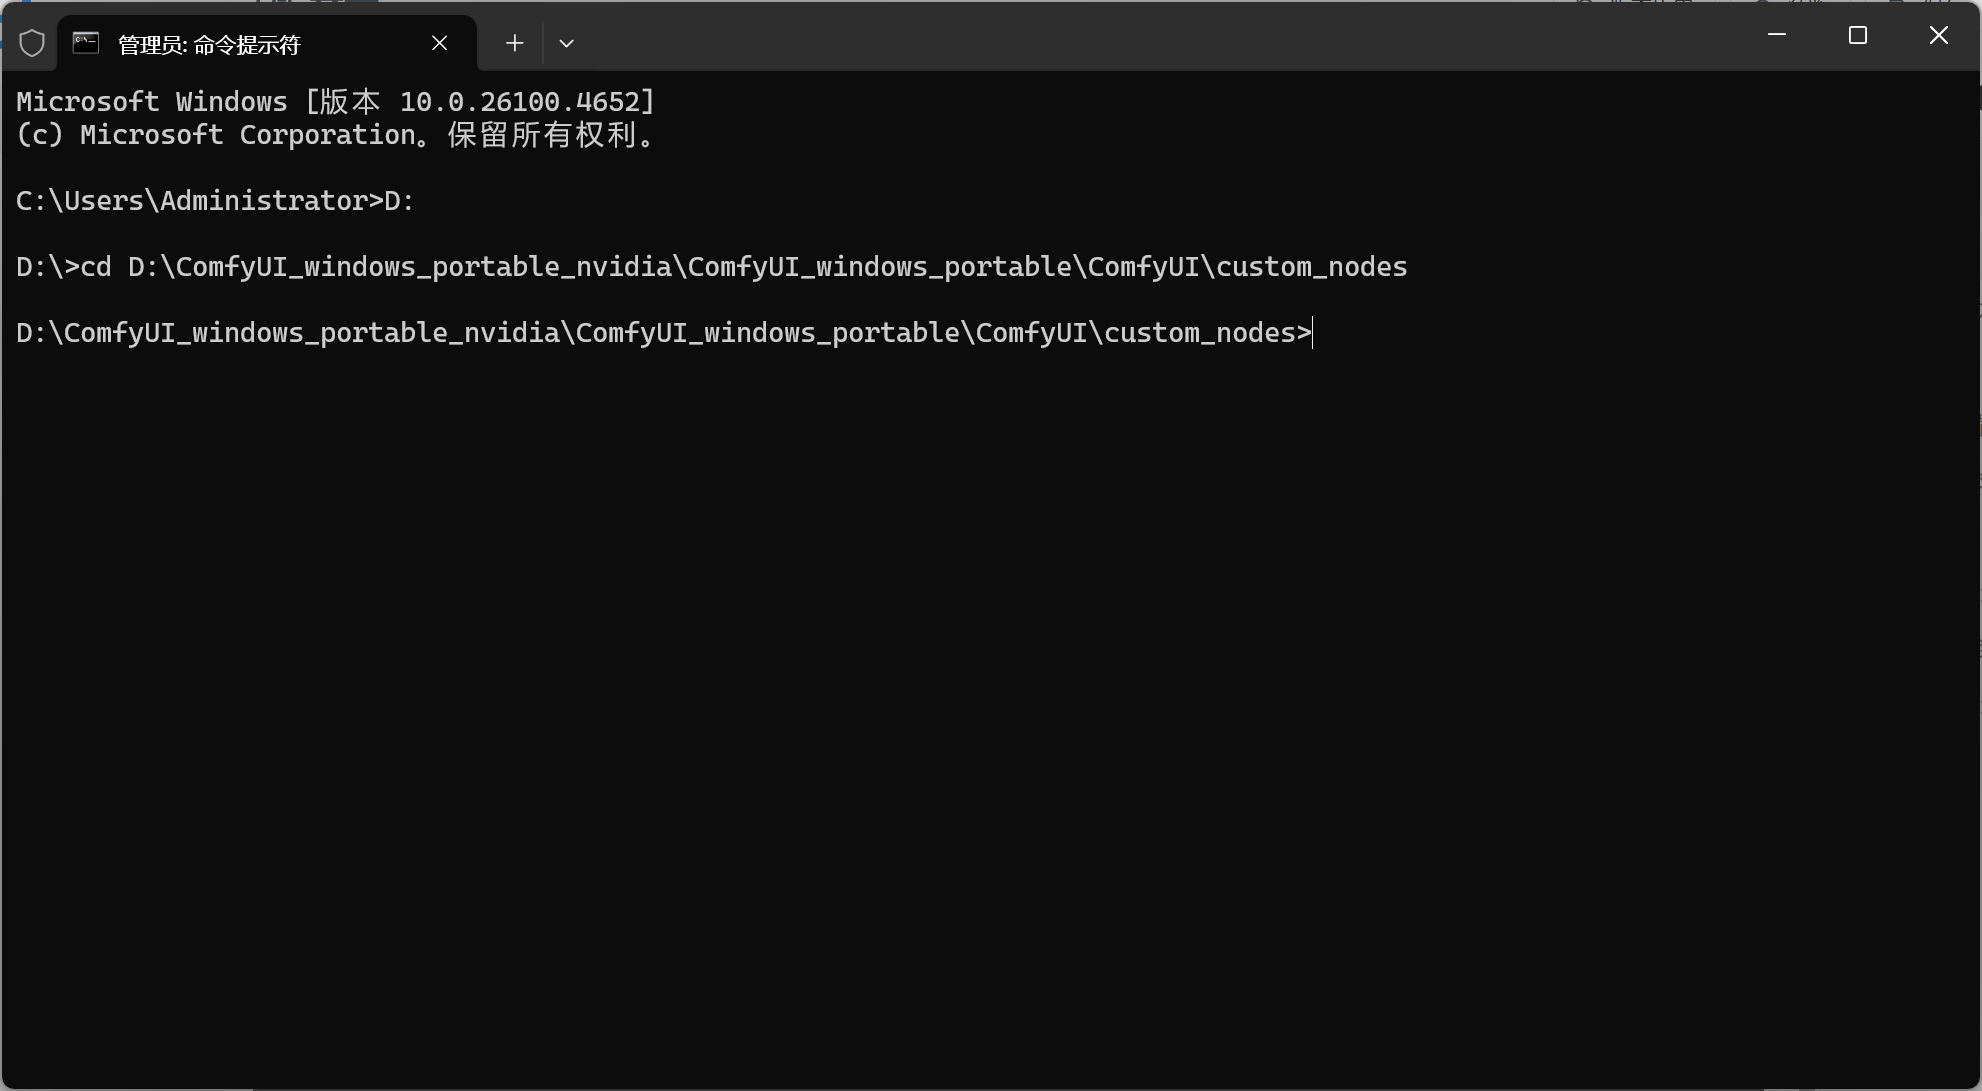
Task: Click the version number 10.0.26100.4652
Action: coord(519,102)
